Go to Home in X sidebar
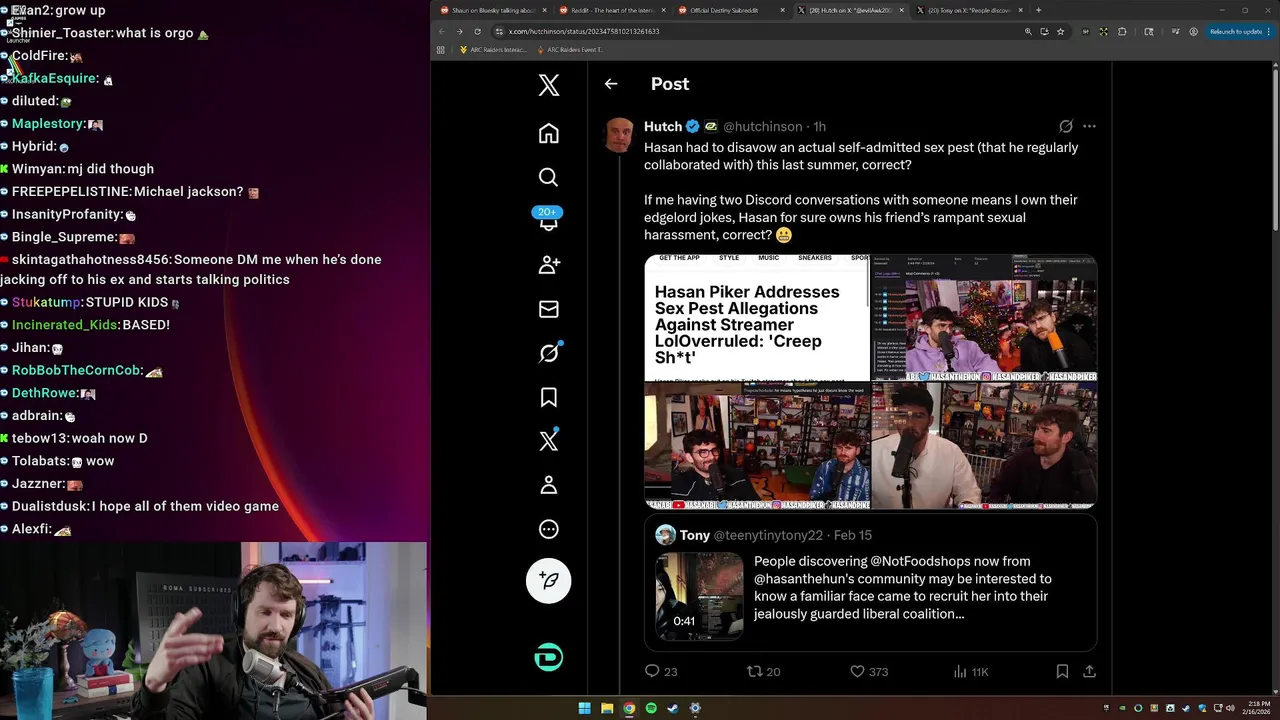The height and width of the screenshot is (720, 1280). tap(548, 133)
